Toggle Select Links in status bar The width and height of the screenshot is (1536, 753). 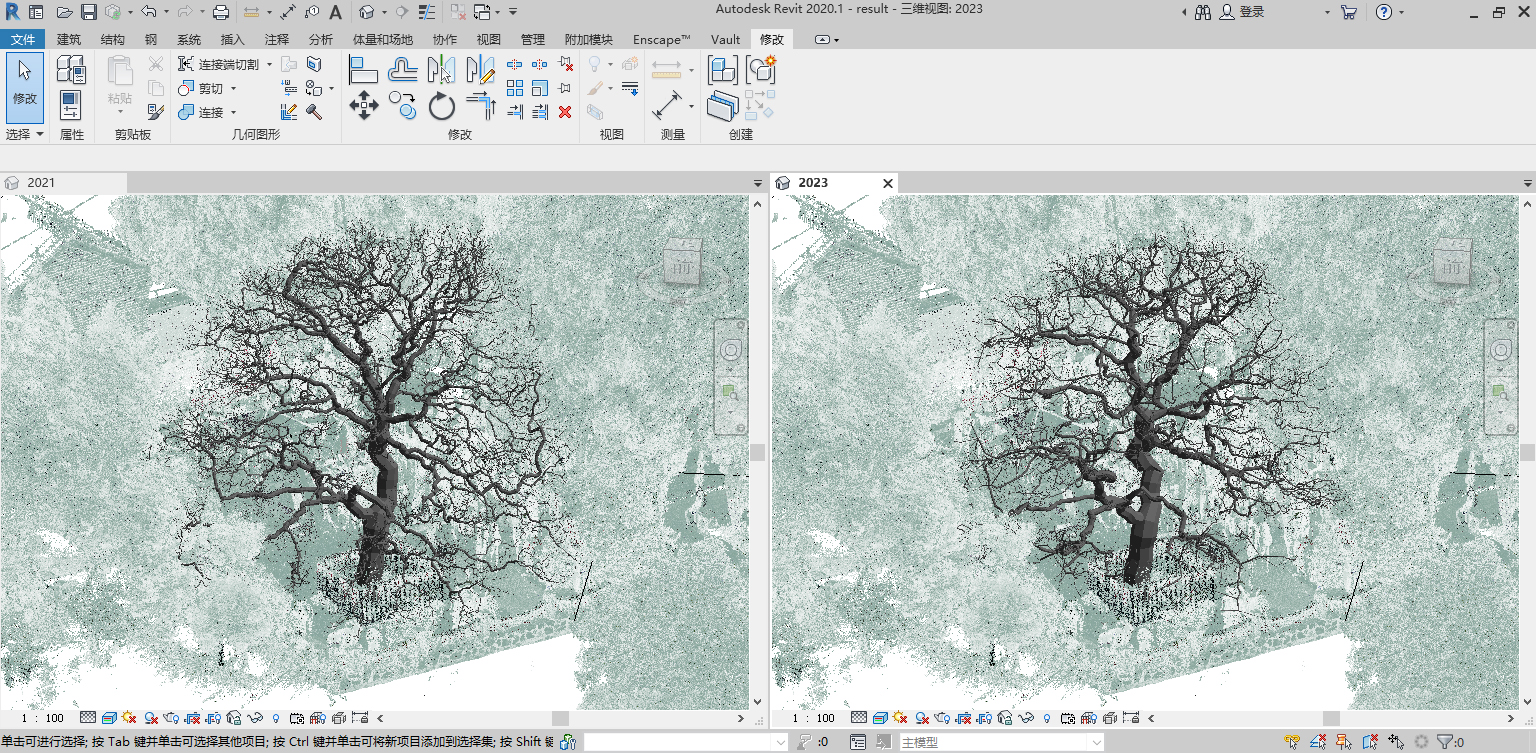1293,742
